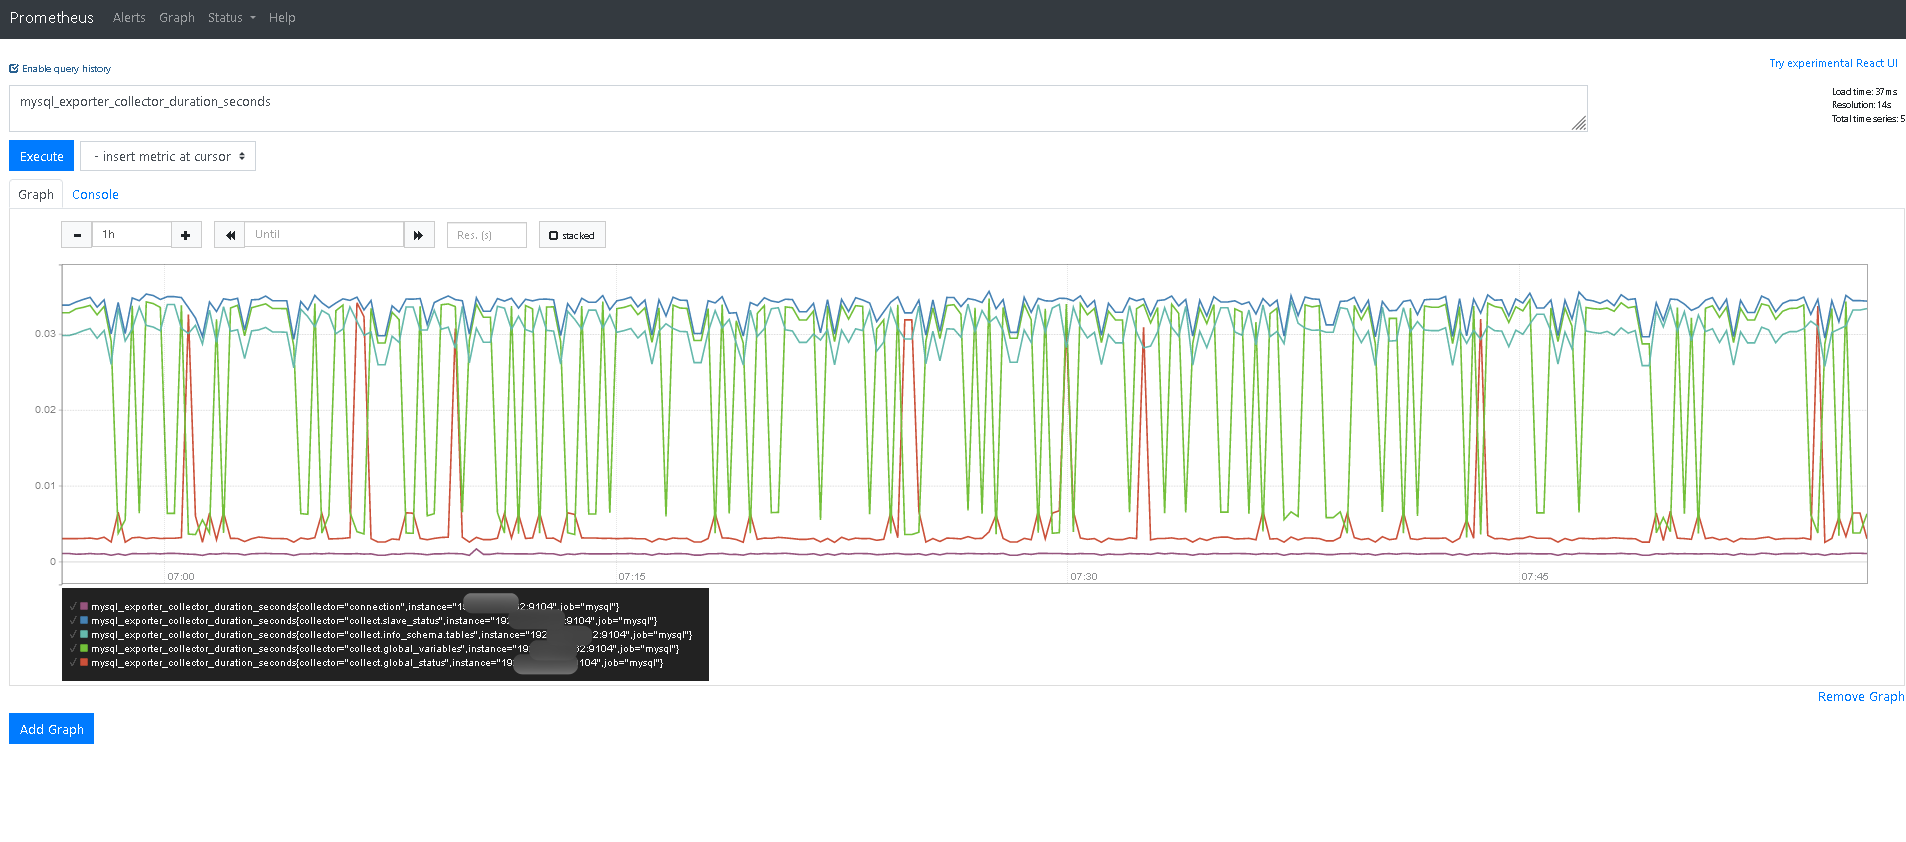Click the Remove Graph link
The width and height of the screenshot is (1906, 842).
(x=1860, y=697)
